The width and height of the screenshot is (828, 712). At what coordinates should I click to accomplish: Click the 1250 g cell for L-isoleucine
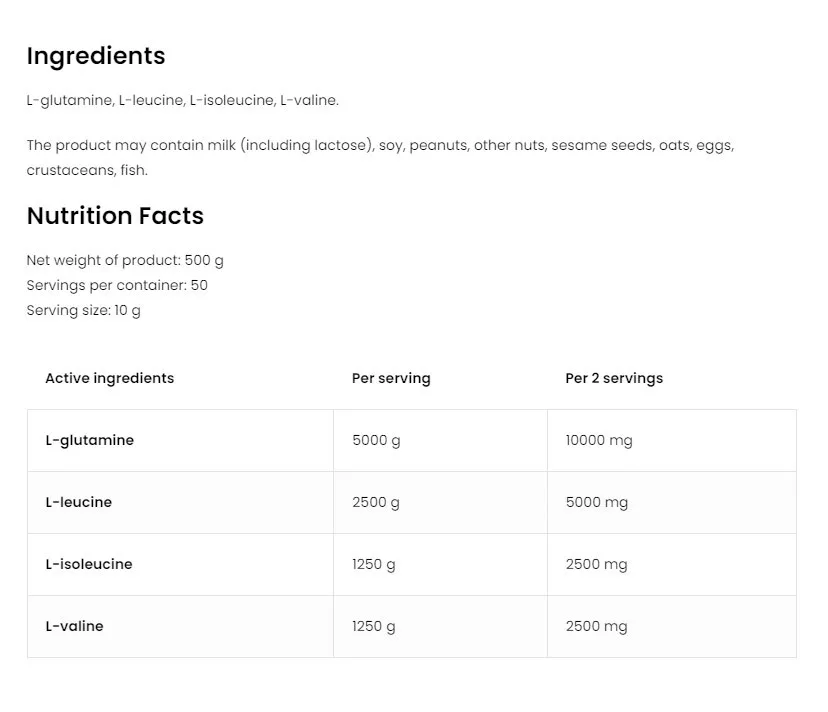(374, 564)
